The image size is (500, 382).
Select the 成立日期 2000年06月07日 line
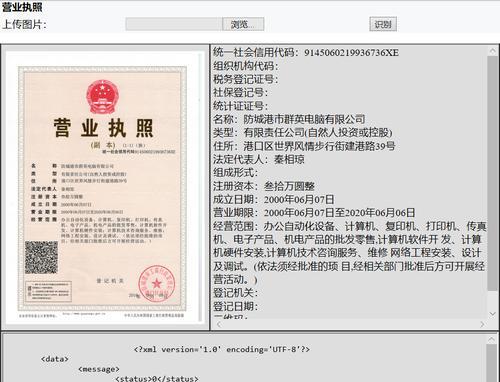click(274, 199)
